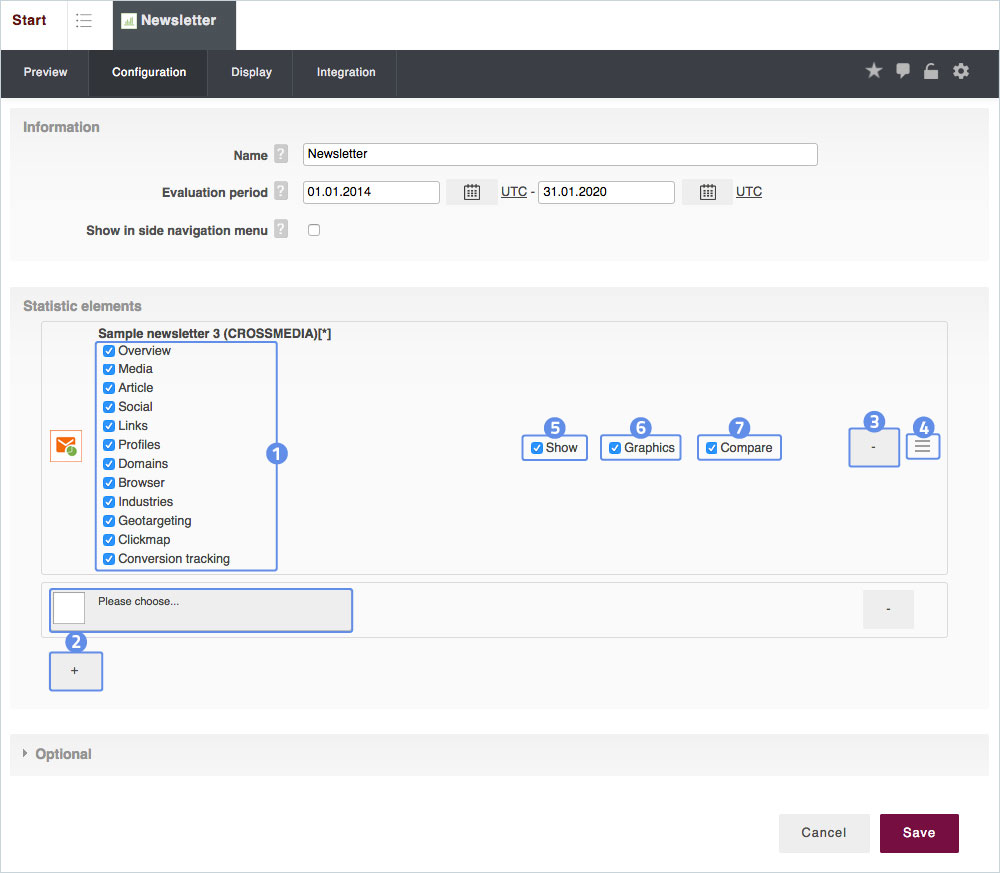This screenshot has width=1000, height=873.
Task: Uncheck the Graphics checkbox
Action: pos(615,448)
